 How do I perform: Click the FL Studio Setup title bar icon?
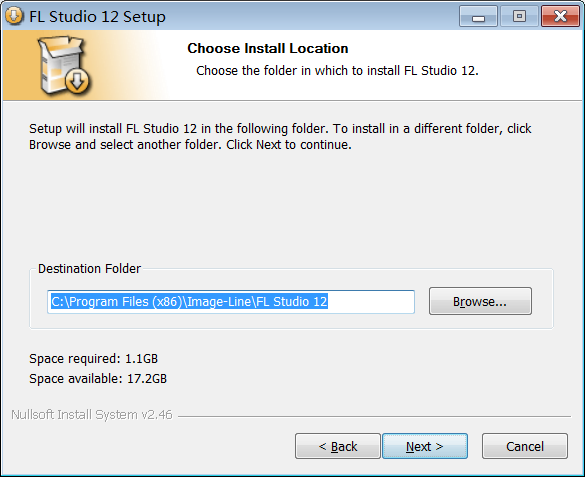(14, 16)
